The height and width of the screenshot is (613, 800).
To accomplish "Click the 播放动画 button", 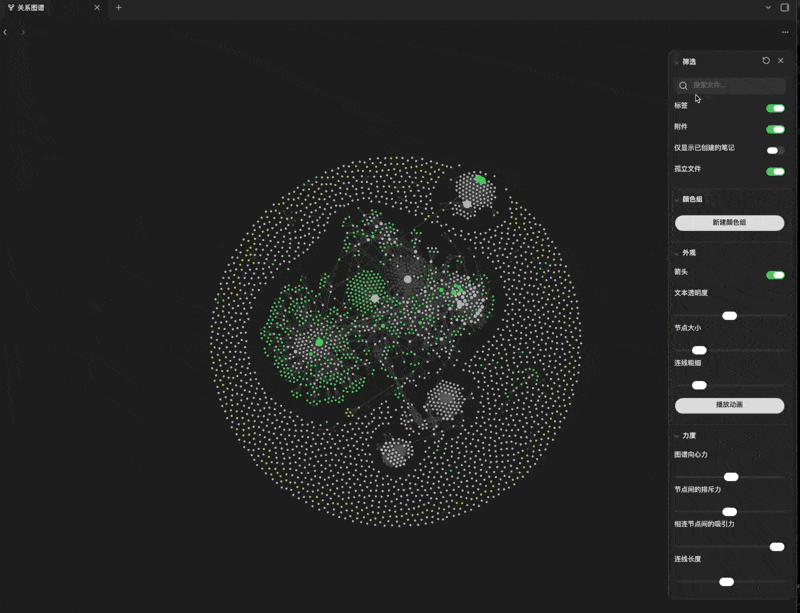I will pyautogui.click(x=730, y=405).
